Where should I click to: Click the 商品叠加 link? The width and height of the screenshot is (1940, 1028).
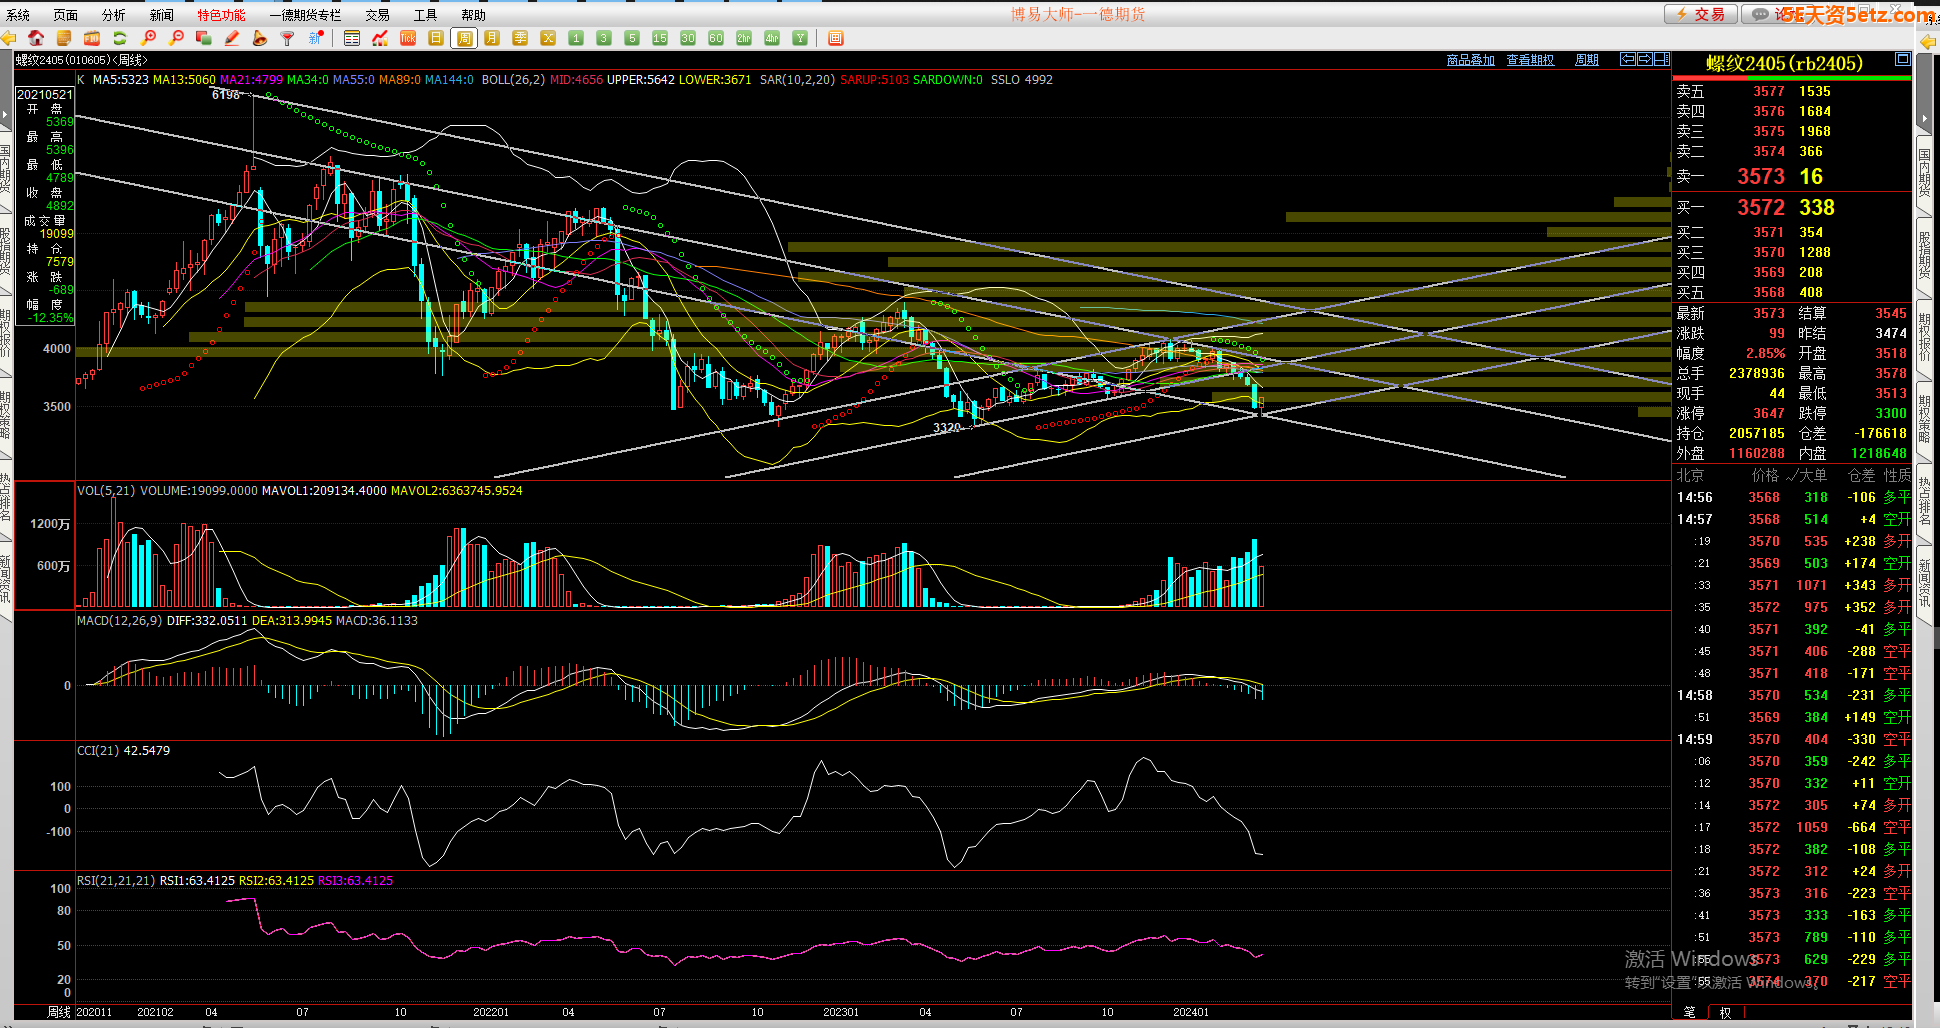pyautogui.click(x=1470, y=60)
